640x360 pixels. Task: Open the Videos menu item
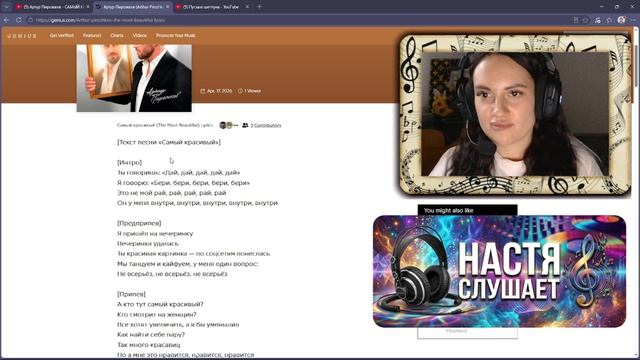tap(139, 36)
